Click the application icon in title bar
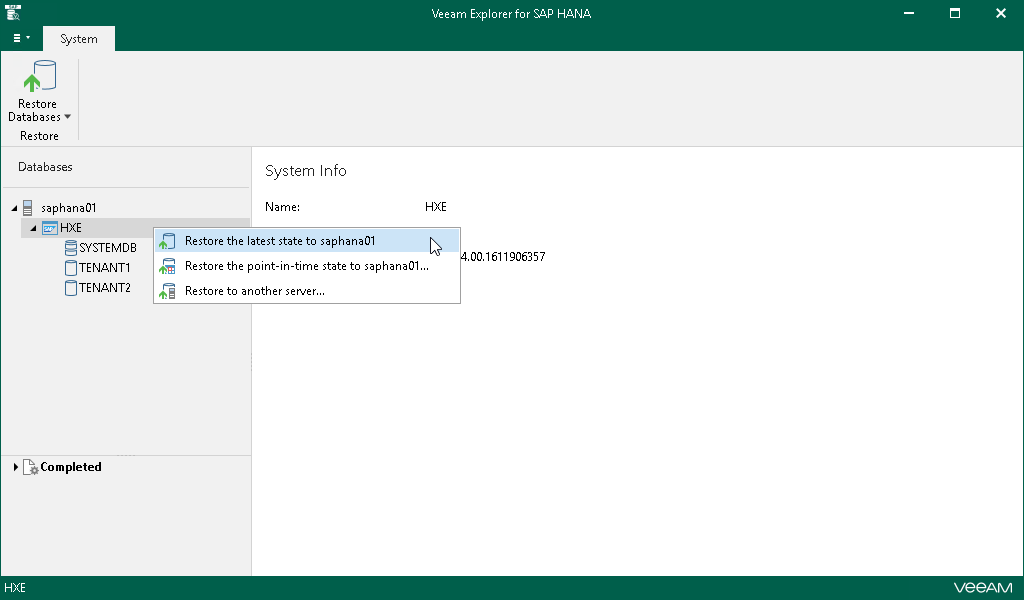This screenshot has height=600, width=1024. (x=12, y=12)
